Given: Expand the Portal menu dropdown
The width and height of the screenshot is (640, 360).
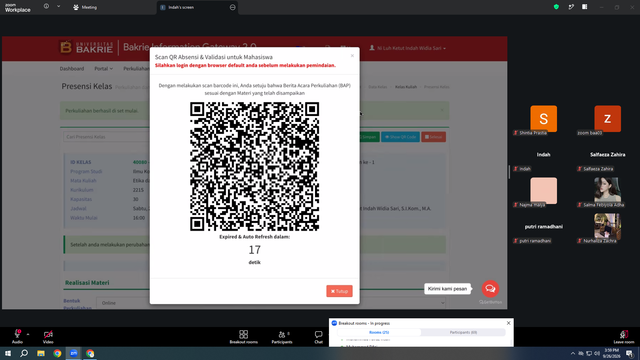Looking at the screenshot, I should tap(104, 69).
